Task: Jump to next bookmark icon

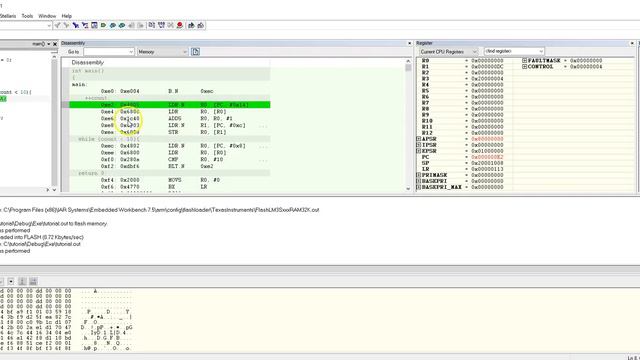Action: (x=122, y=25)
